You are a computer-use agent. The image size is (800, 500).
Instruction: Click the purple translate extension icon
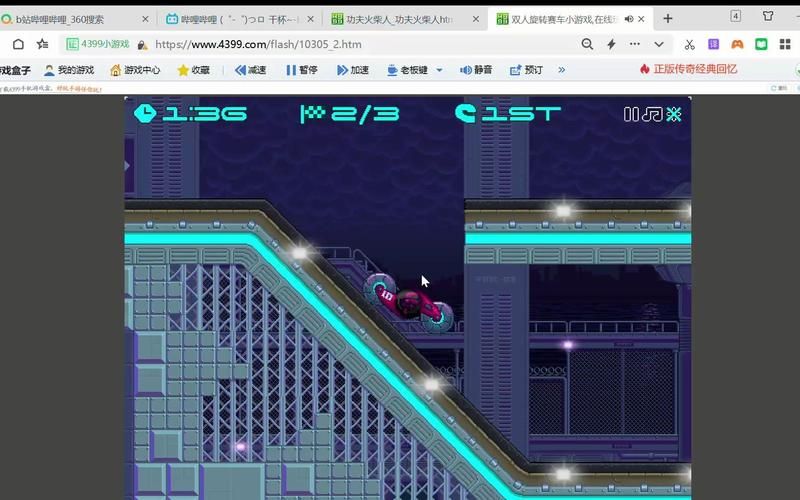tap(713, 44)
